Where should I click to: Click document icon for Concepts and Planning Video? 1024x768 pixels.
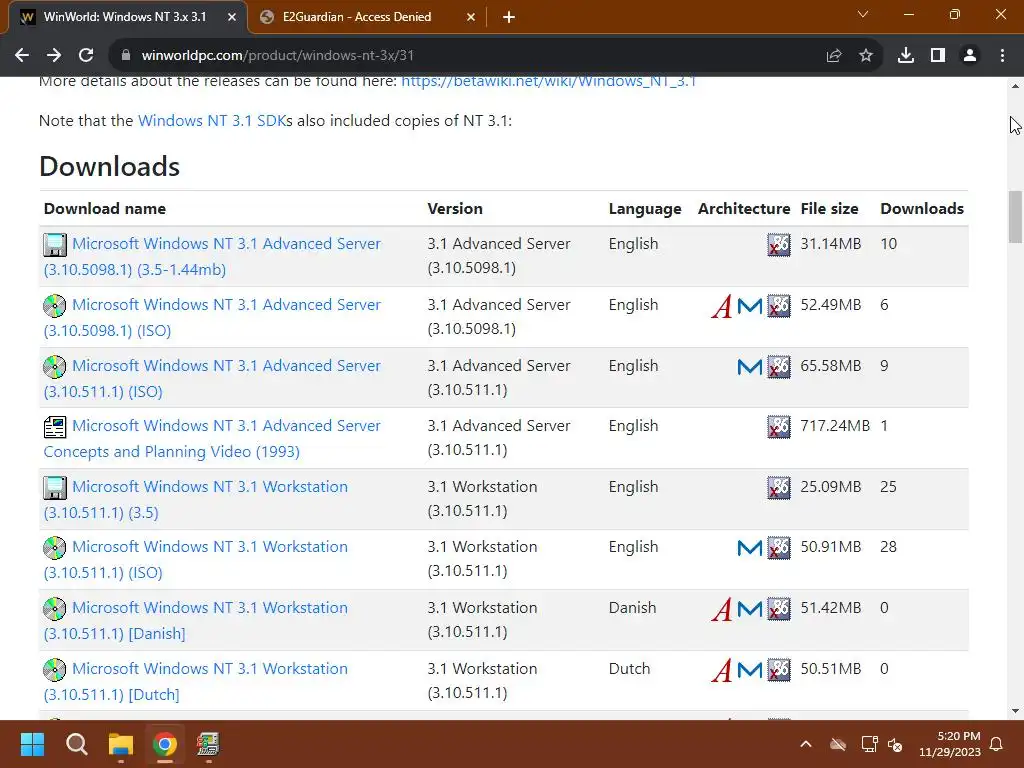click(55, 427)
